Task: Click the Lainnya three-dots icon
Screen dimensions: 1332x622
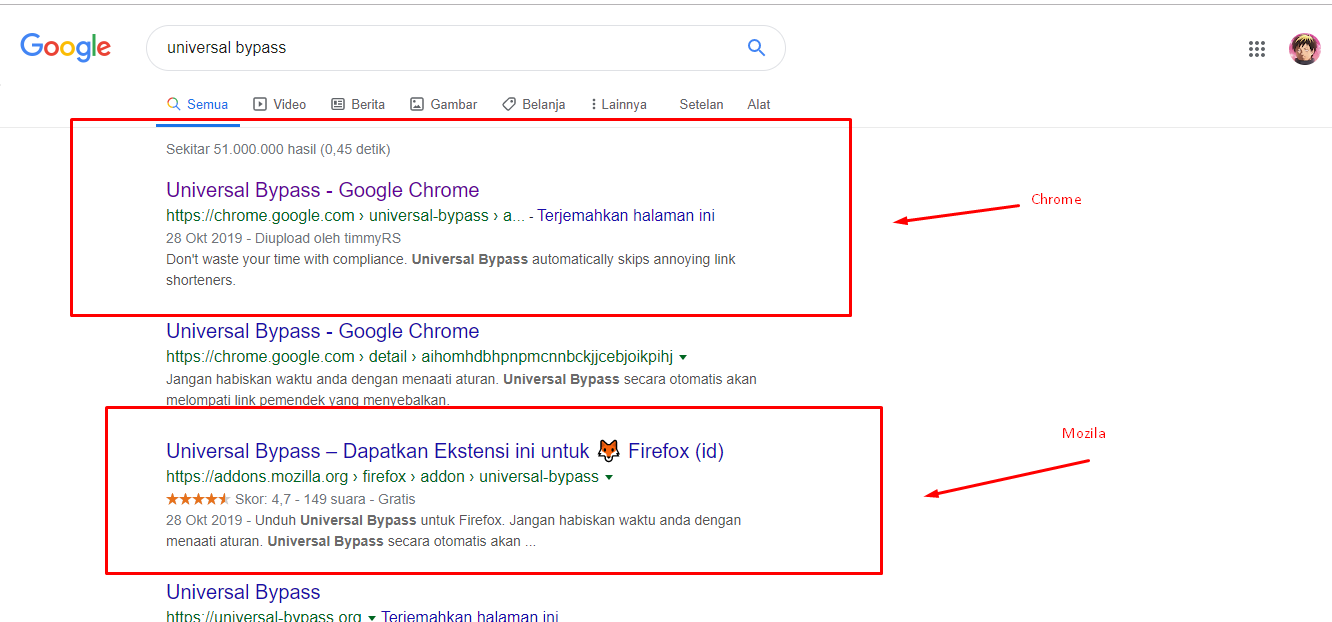Action: tap(594, 104)
